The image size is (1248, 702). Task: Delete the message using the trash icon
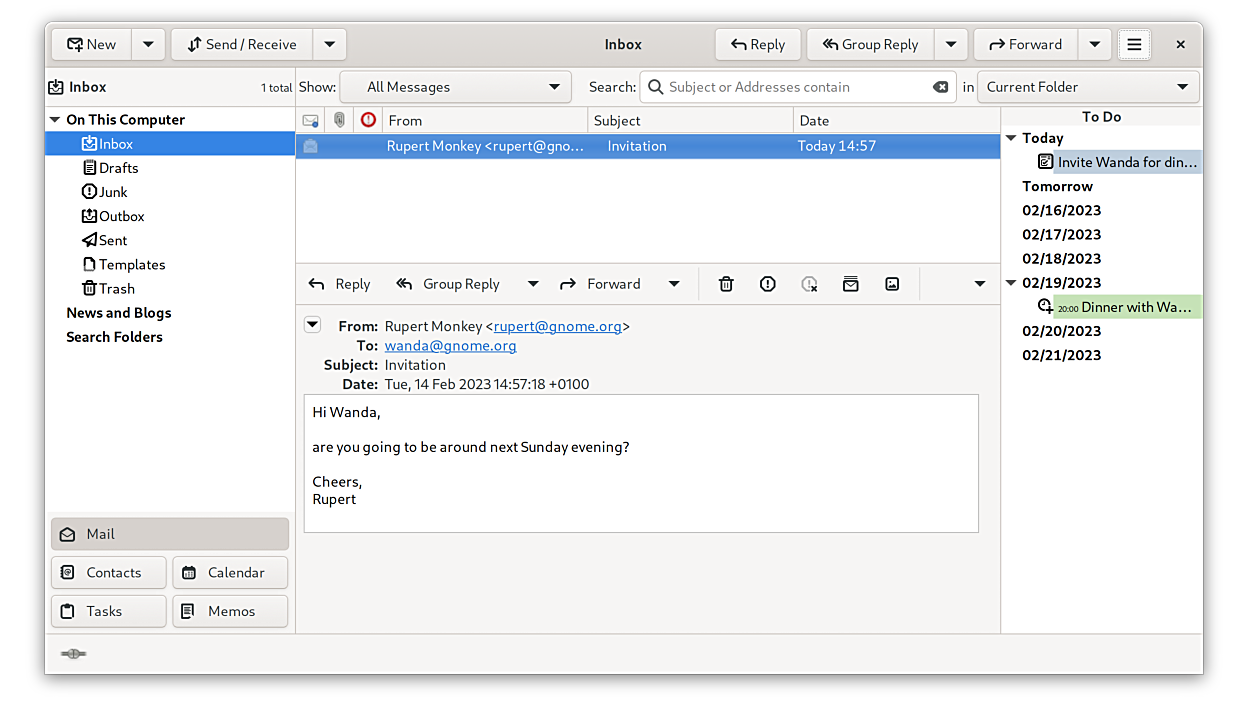point(726,284)
